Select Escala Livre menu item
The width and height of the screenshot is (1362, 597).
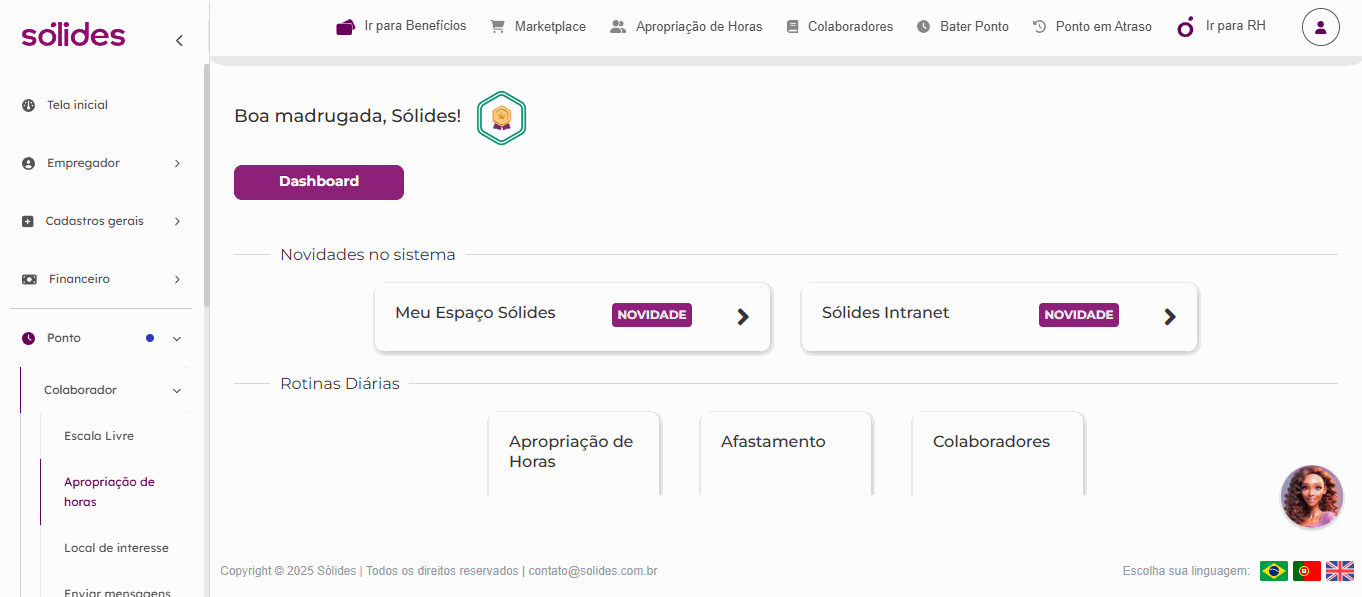[99, 436]
